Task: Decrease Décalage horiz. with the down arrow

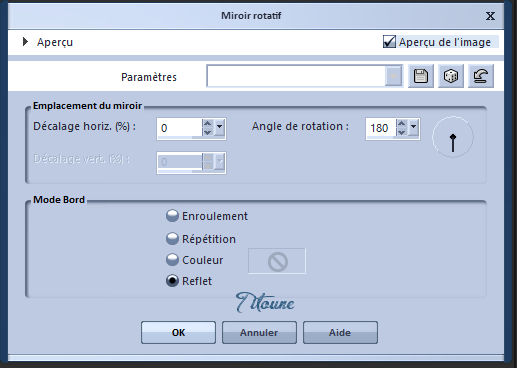Action: coord(208,132)
